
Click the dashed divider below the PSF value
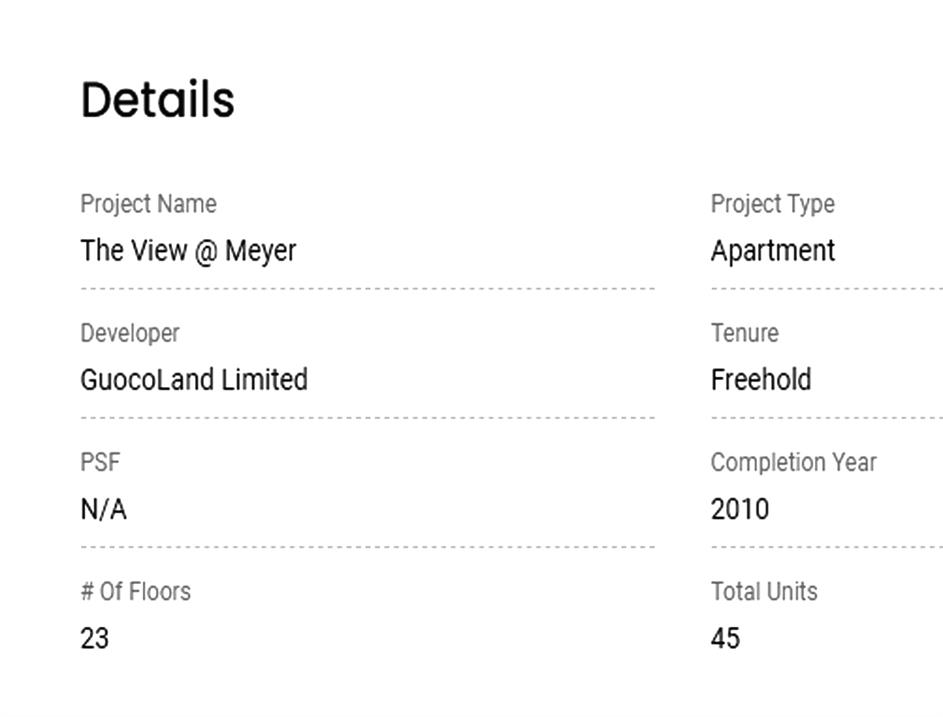coord(367,547)
